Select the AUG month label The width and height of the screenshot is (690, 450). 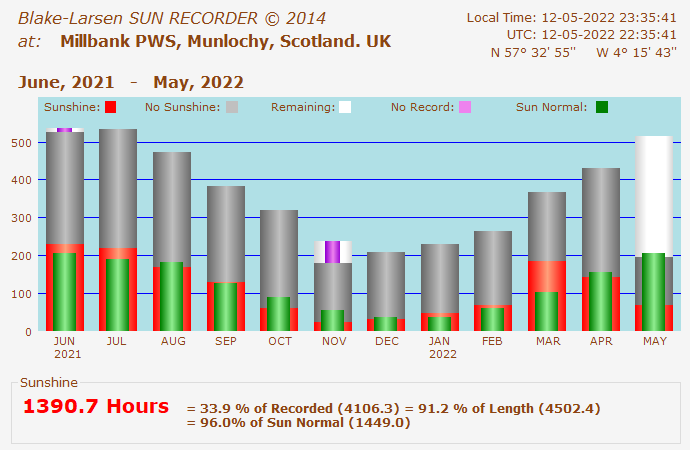click(173, 341)
